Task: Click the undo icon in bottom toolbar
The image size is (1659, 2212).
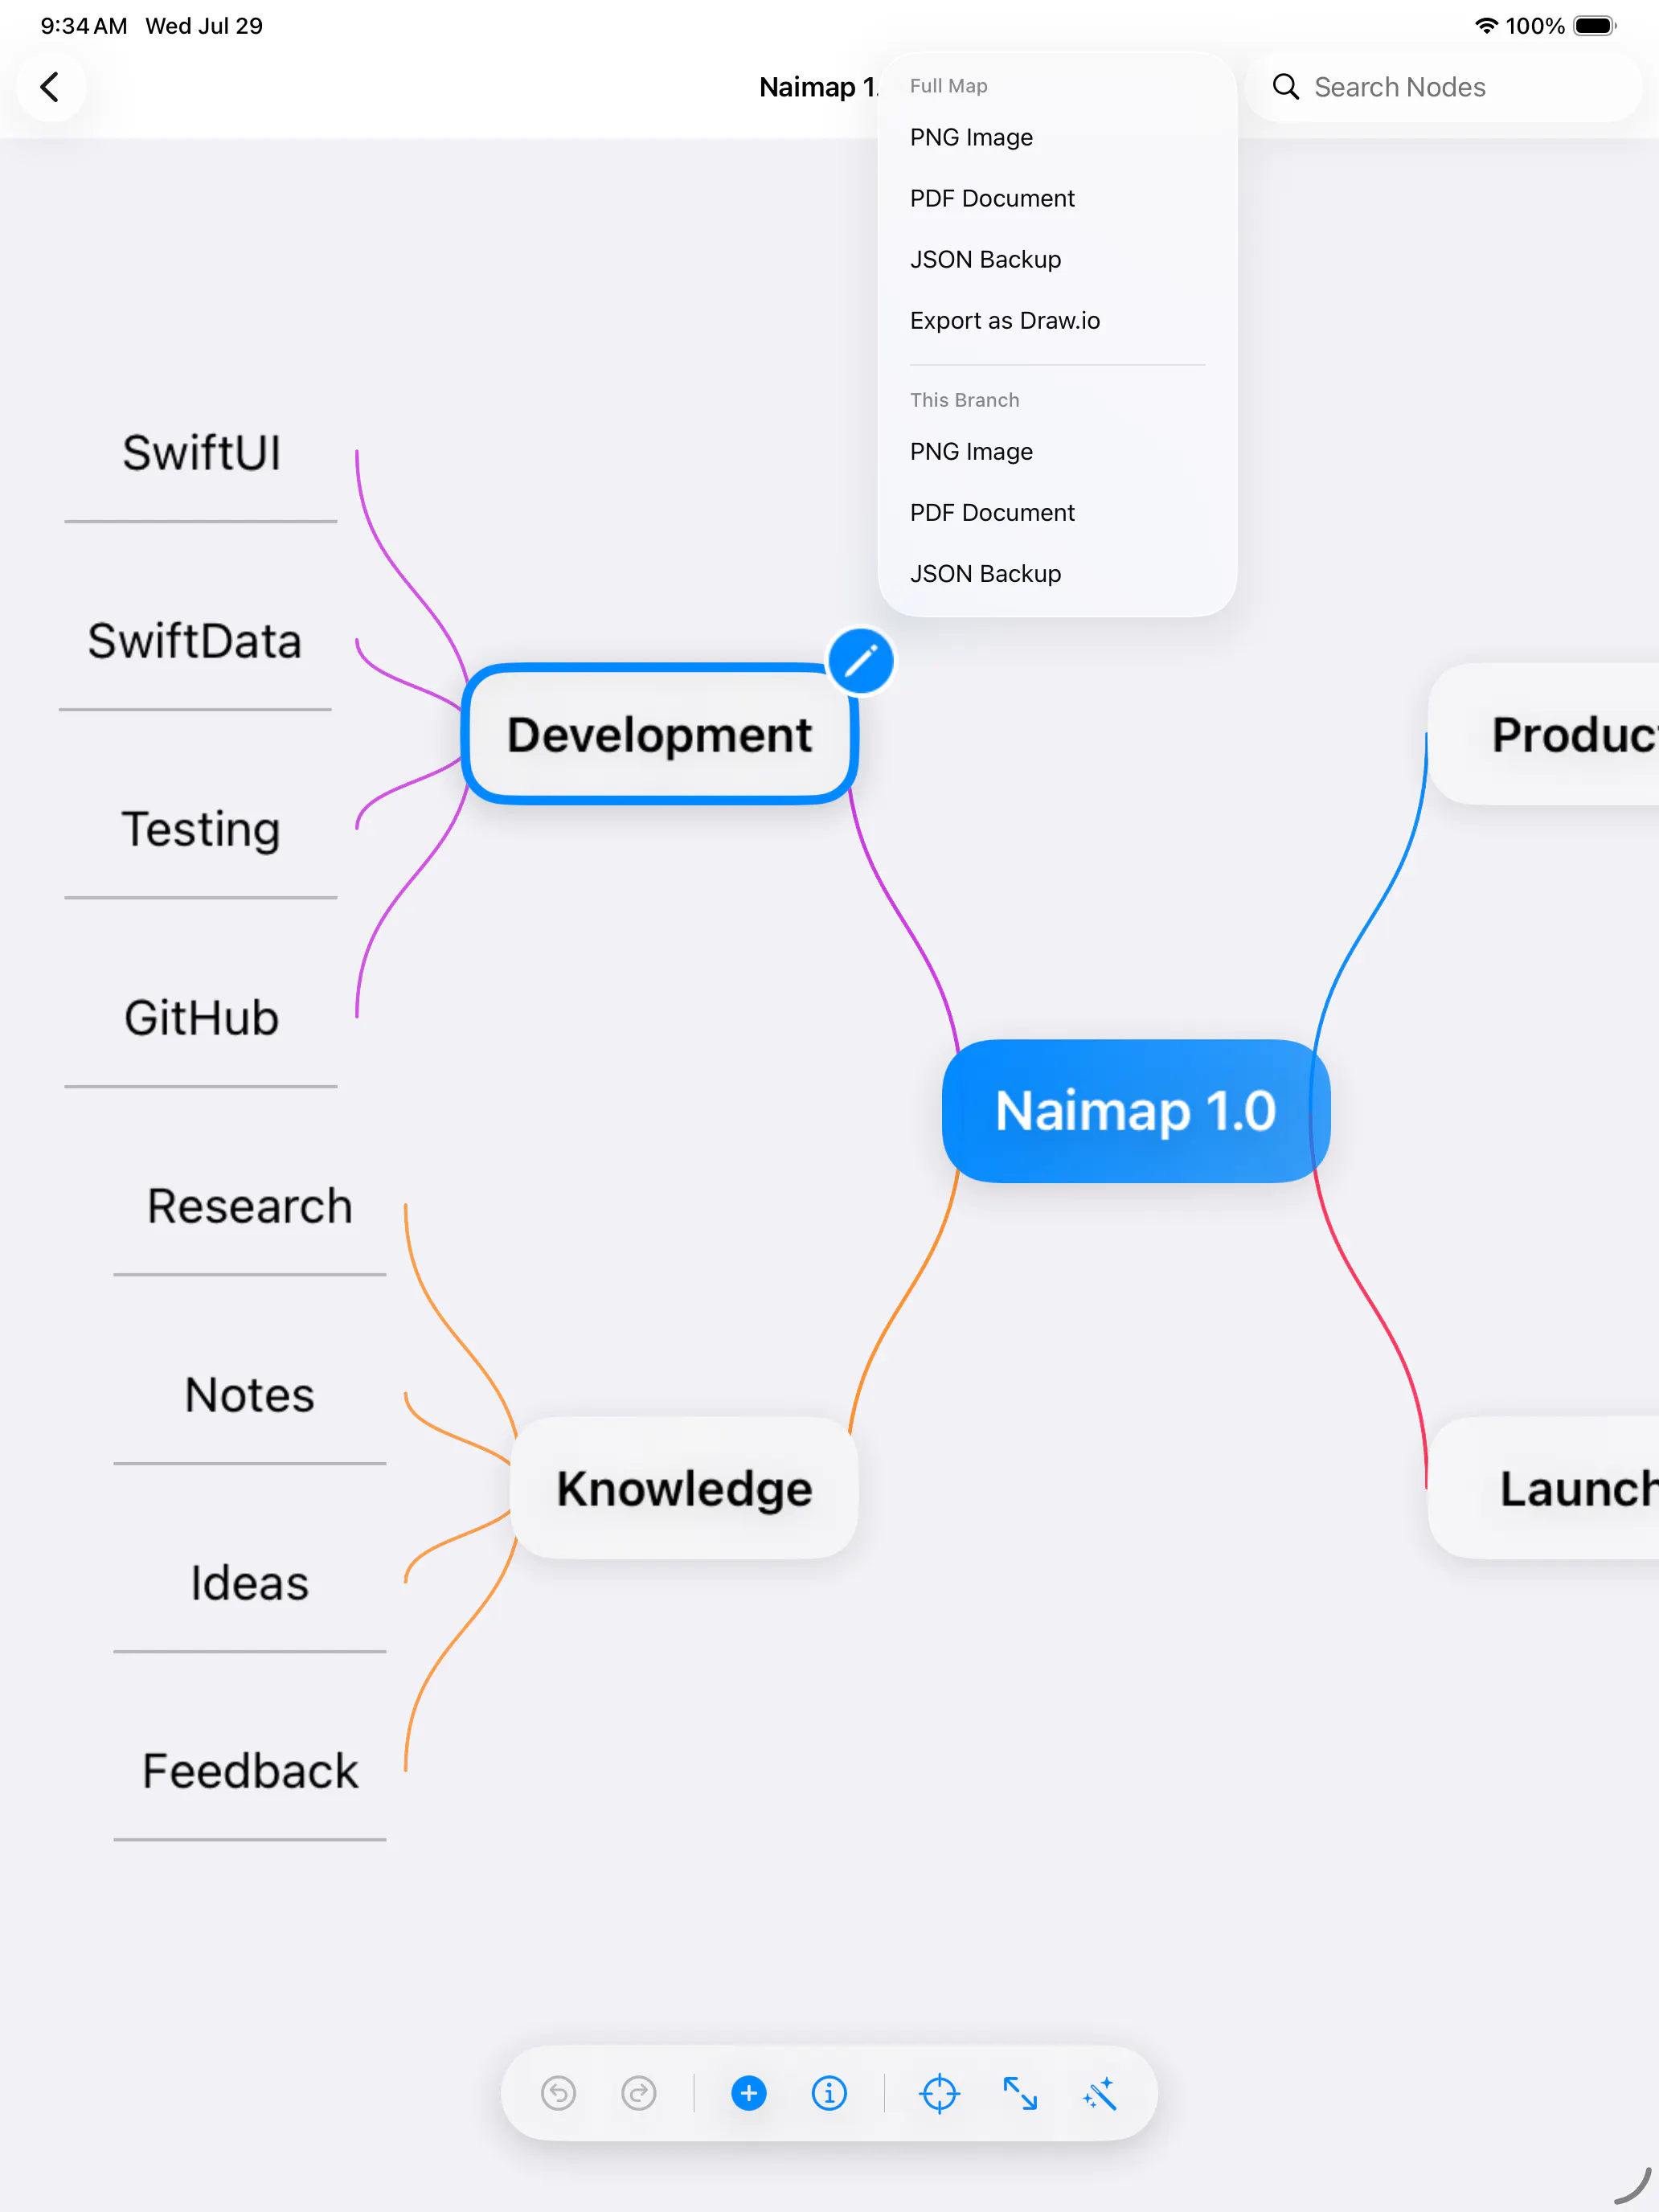Action: [558, 2093]
